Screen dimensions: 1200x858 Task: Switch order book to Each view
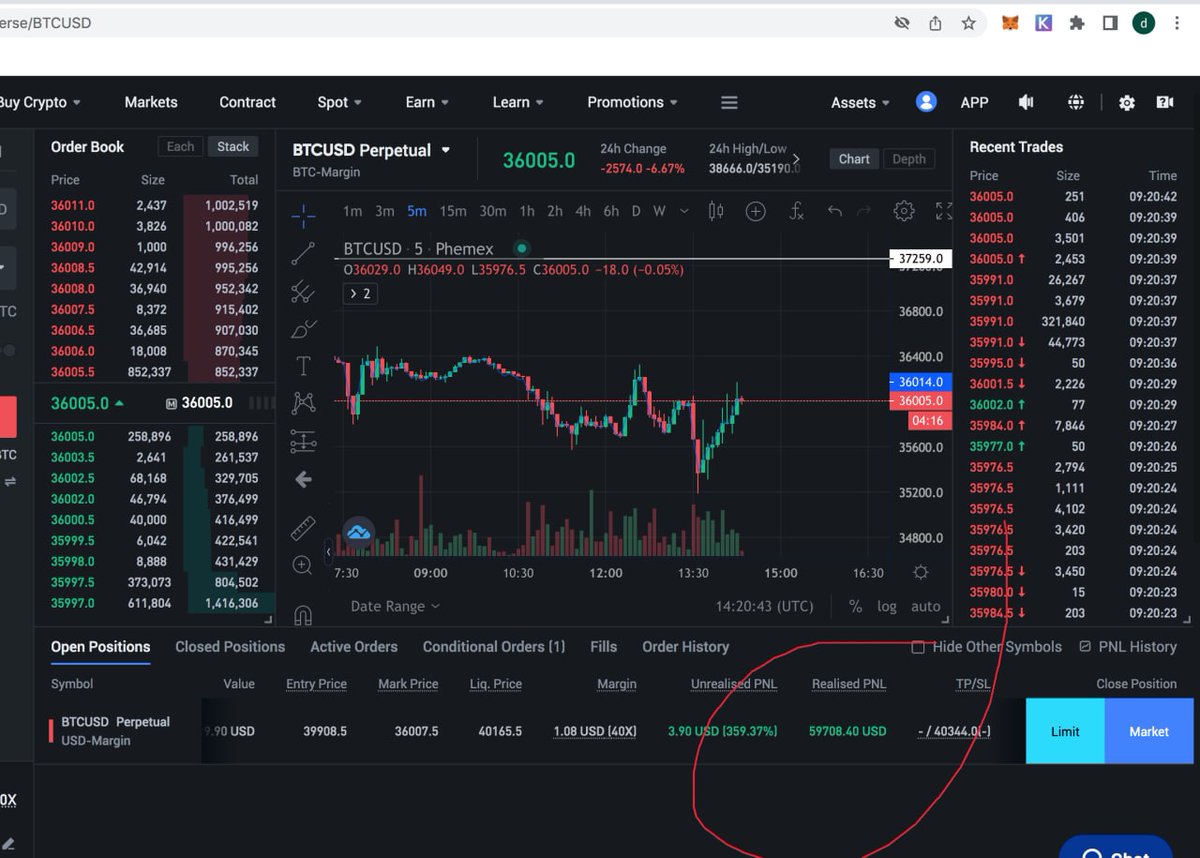pos(180,146)
